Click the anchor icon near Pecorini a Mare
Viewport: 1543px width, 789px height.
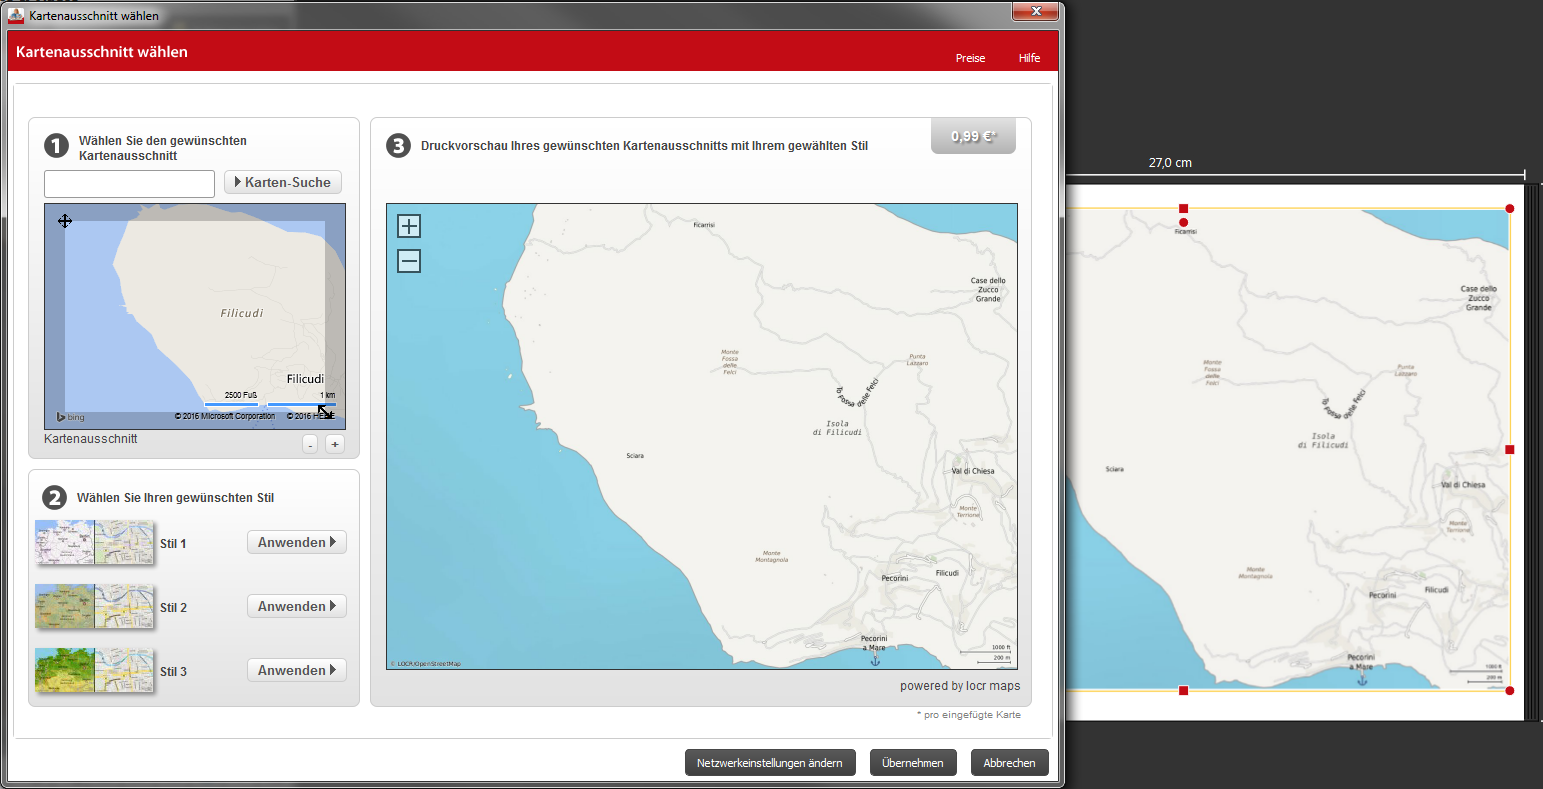[x=875, y=659]
